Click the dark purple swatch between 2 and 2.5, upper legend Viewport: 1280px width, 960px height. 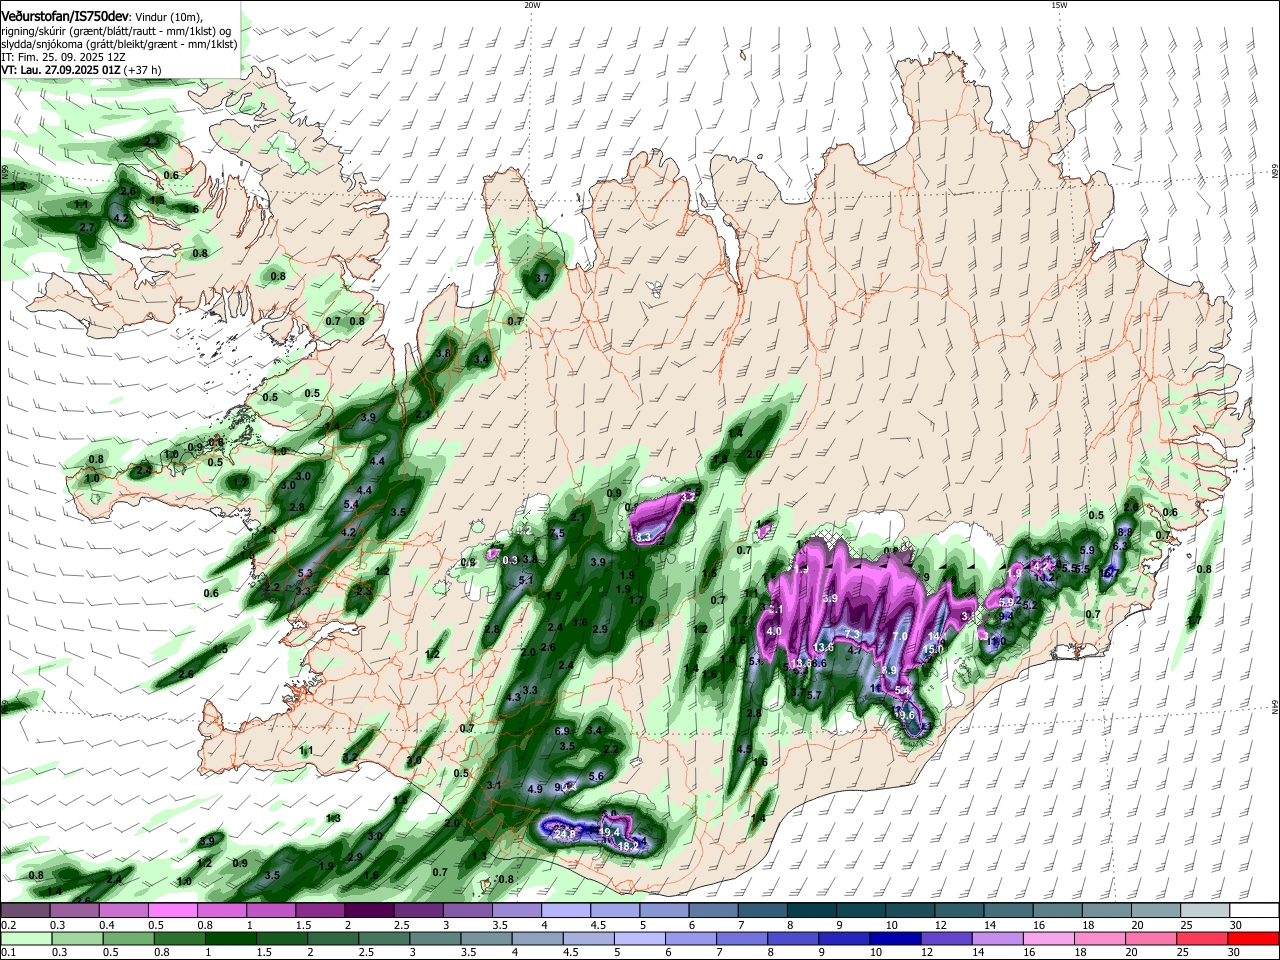[x=367, y=911]
